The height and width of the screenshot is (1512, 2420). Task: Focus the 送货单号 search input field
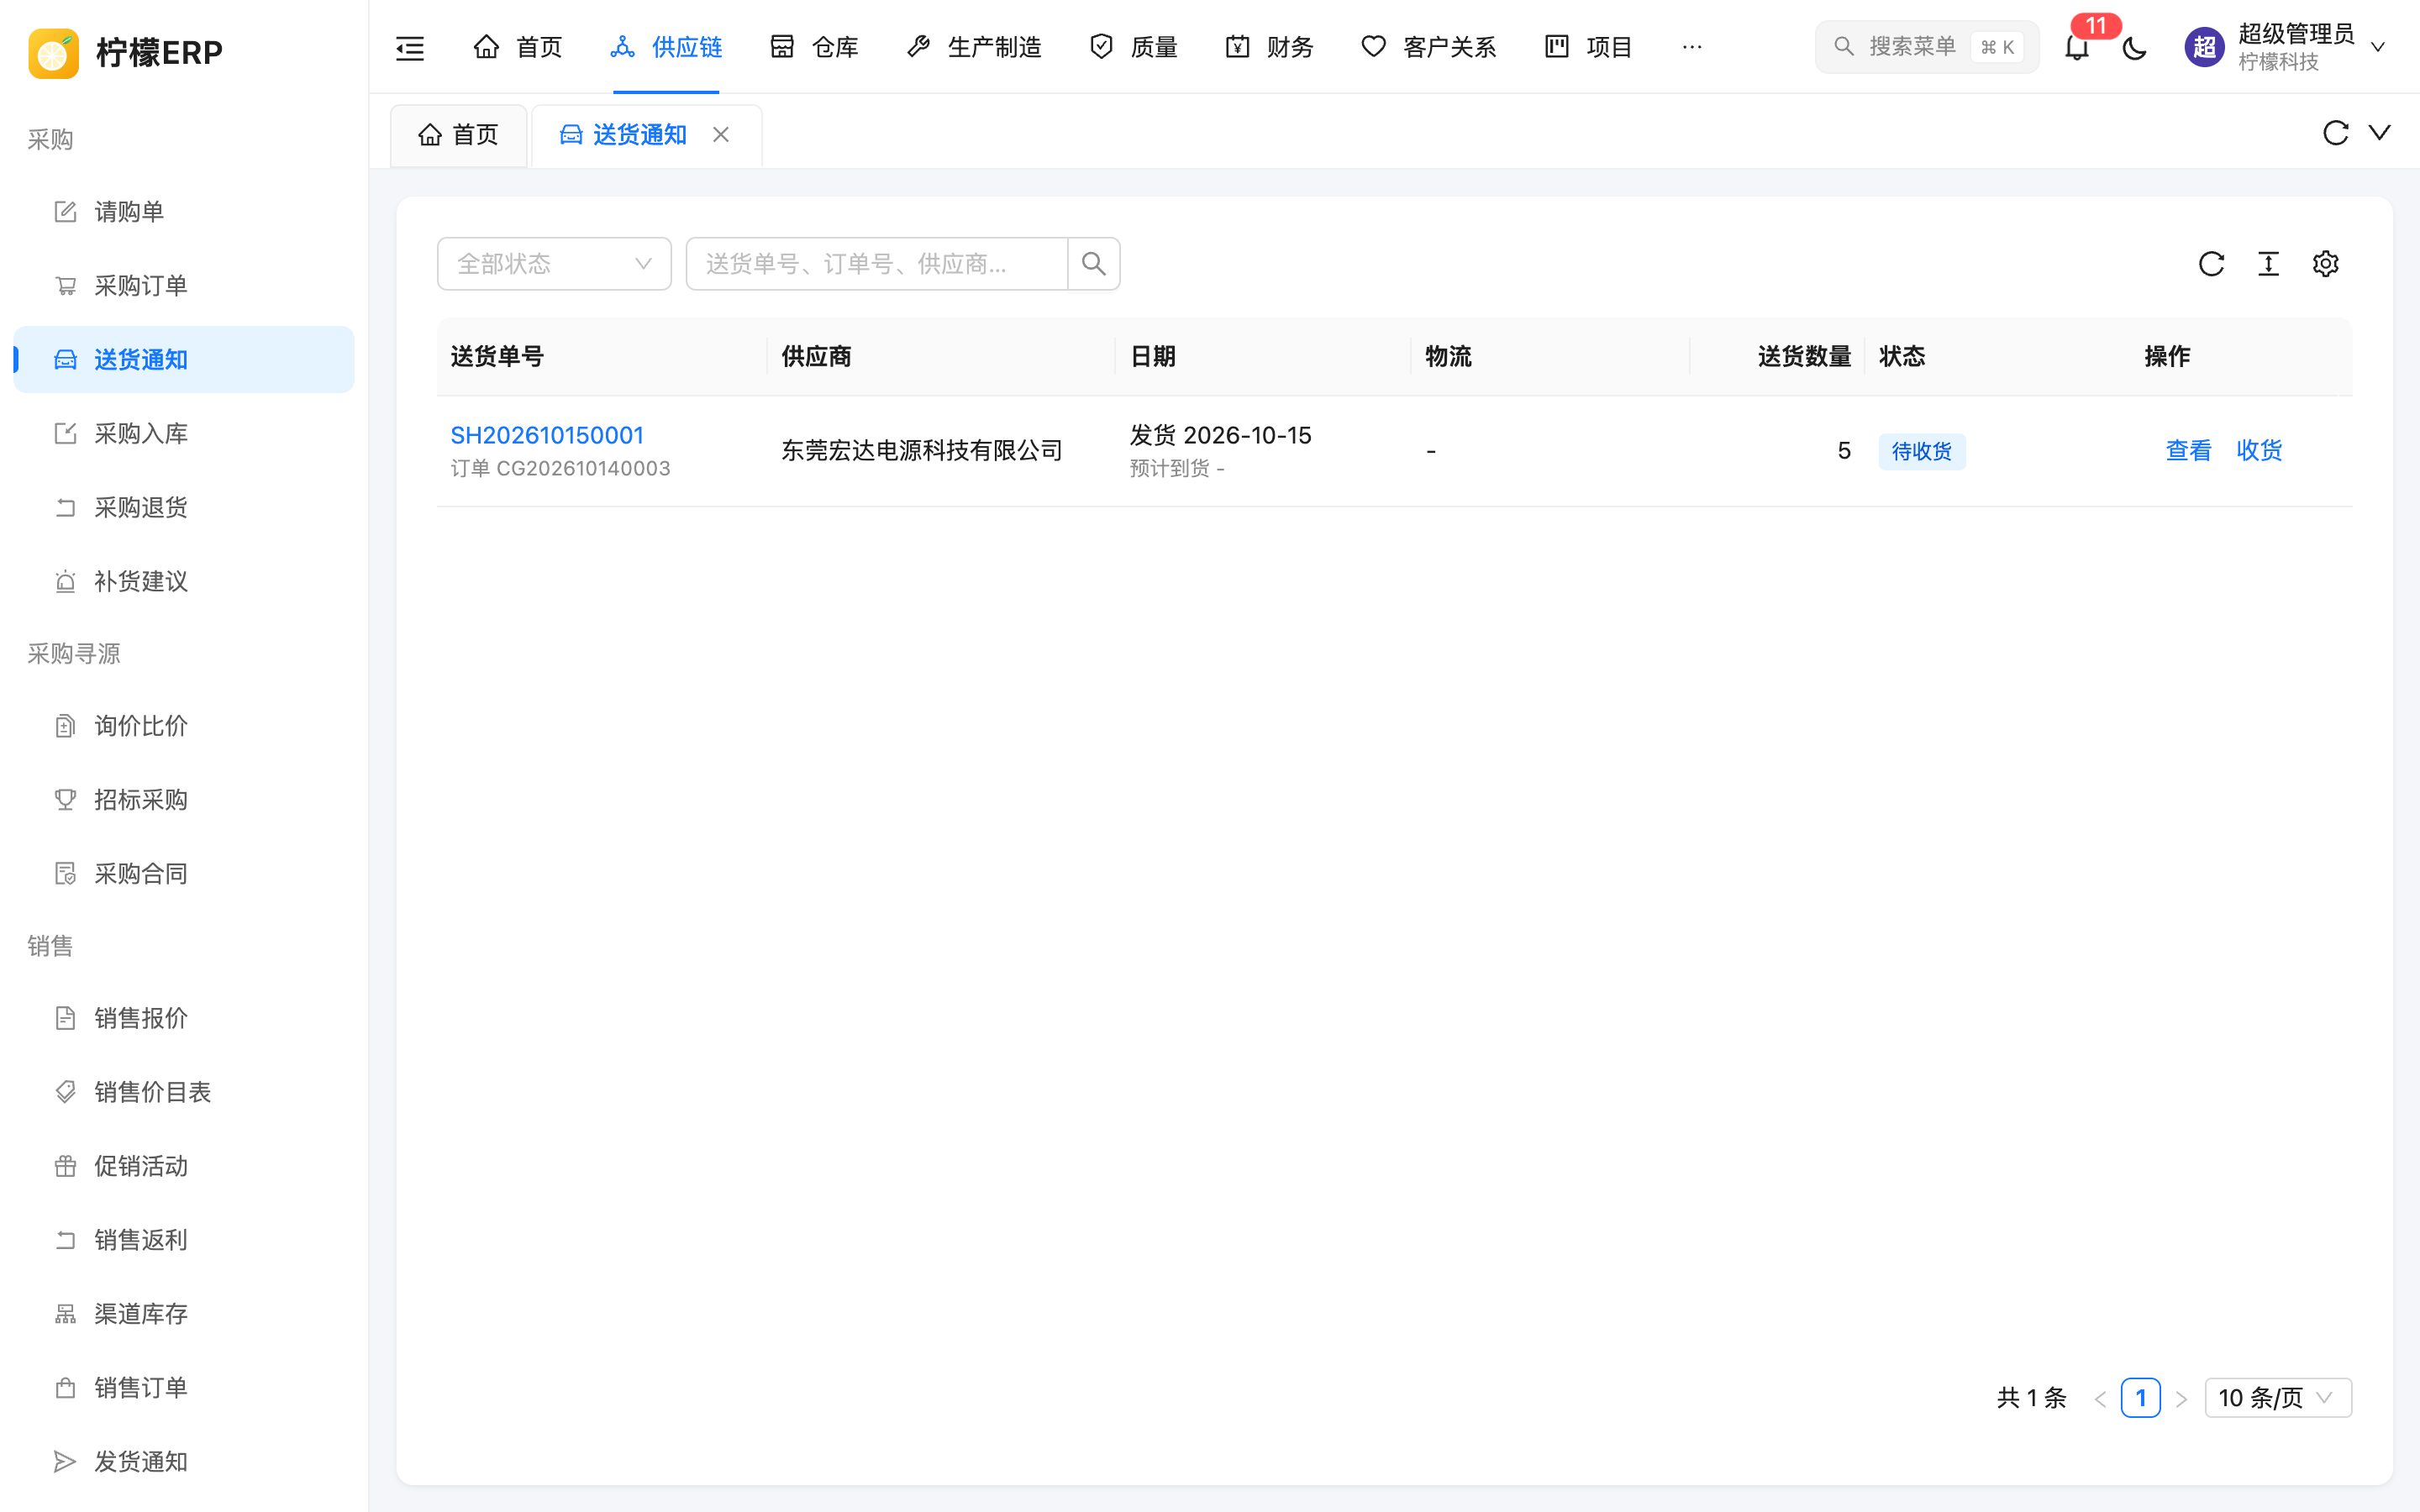877,264
